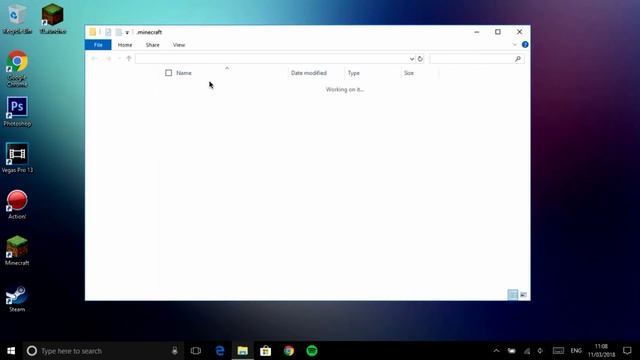Launch Google Chrome from the desktop
640x360 pixels.
(17, 68)
